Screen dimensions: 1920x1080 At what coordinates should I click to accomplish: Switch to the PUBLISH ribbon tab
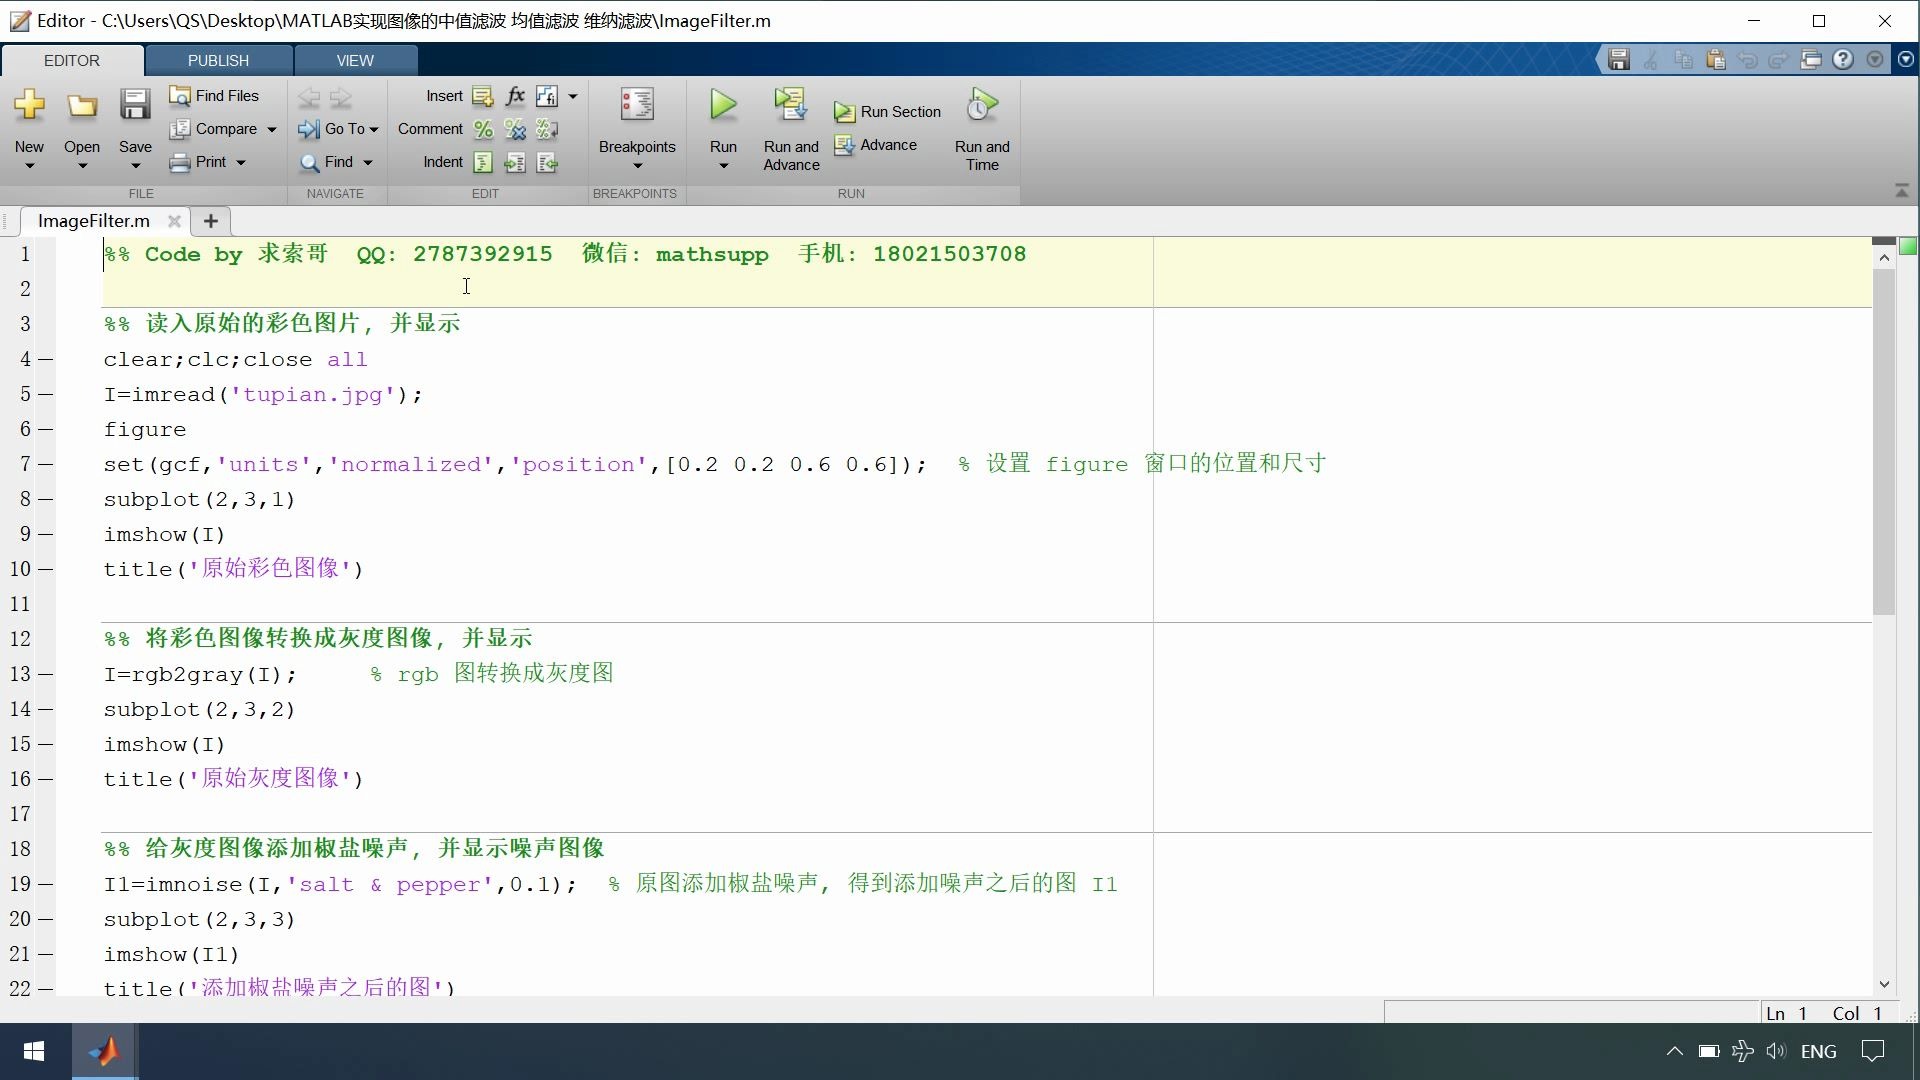pyautogui.click(x=218, y=60)
